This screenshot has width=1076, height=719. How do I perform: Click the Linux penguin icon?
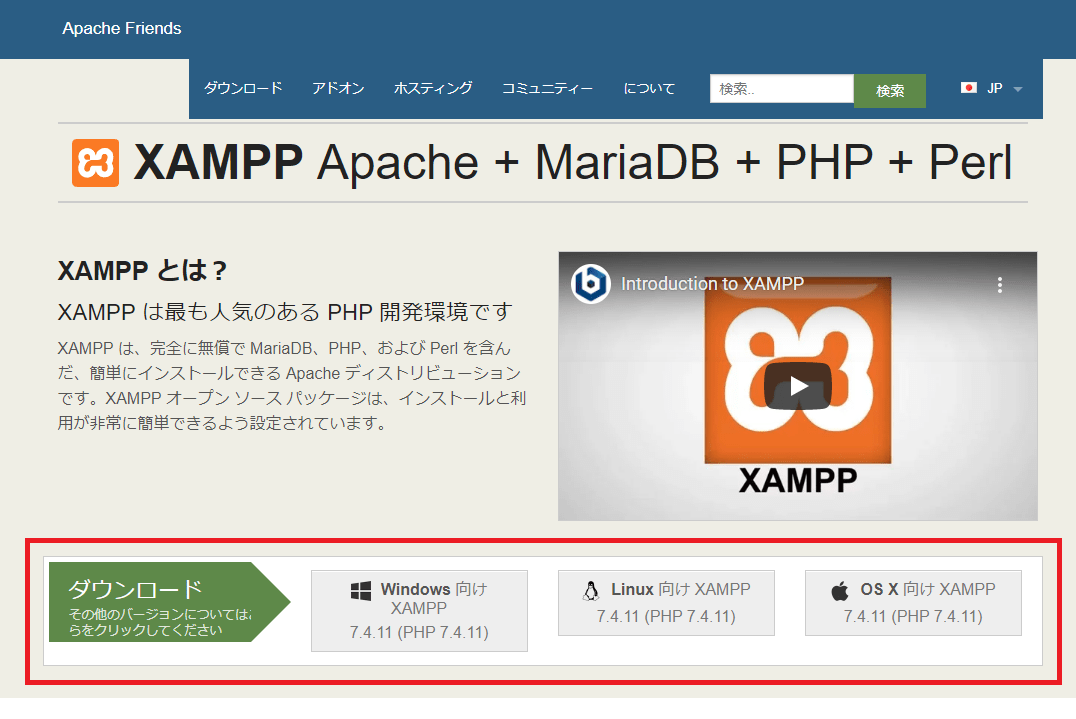[x=590, y=591]
